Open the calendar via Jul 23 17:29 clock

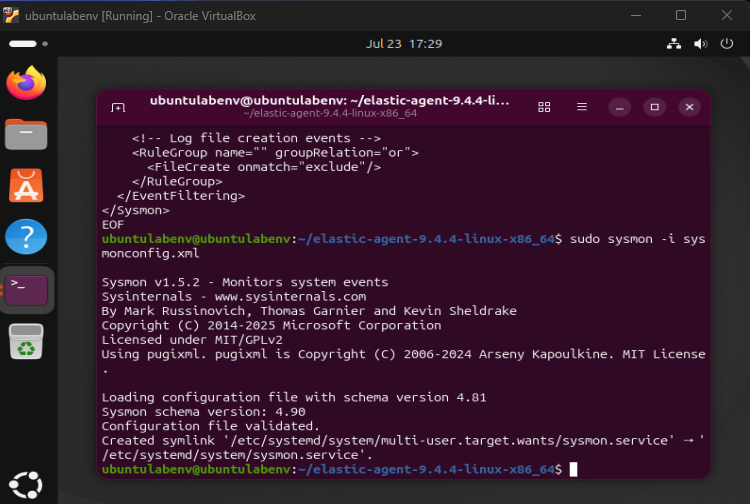tap(404, 44)
